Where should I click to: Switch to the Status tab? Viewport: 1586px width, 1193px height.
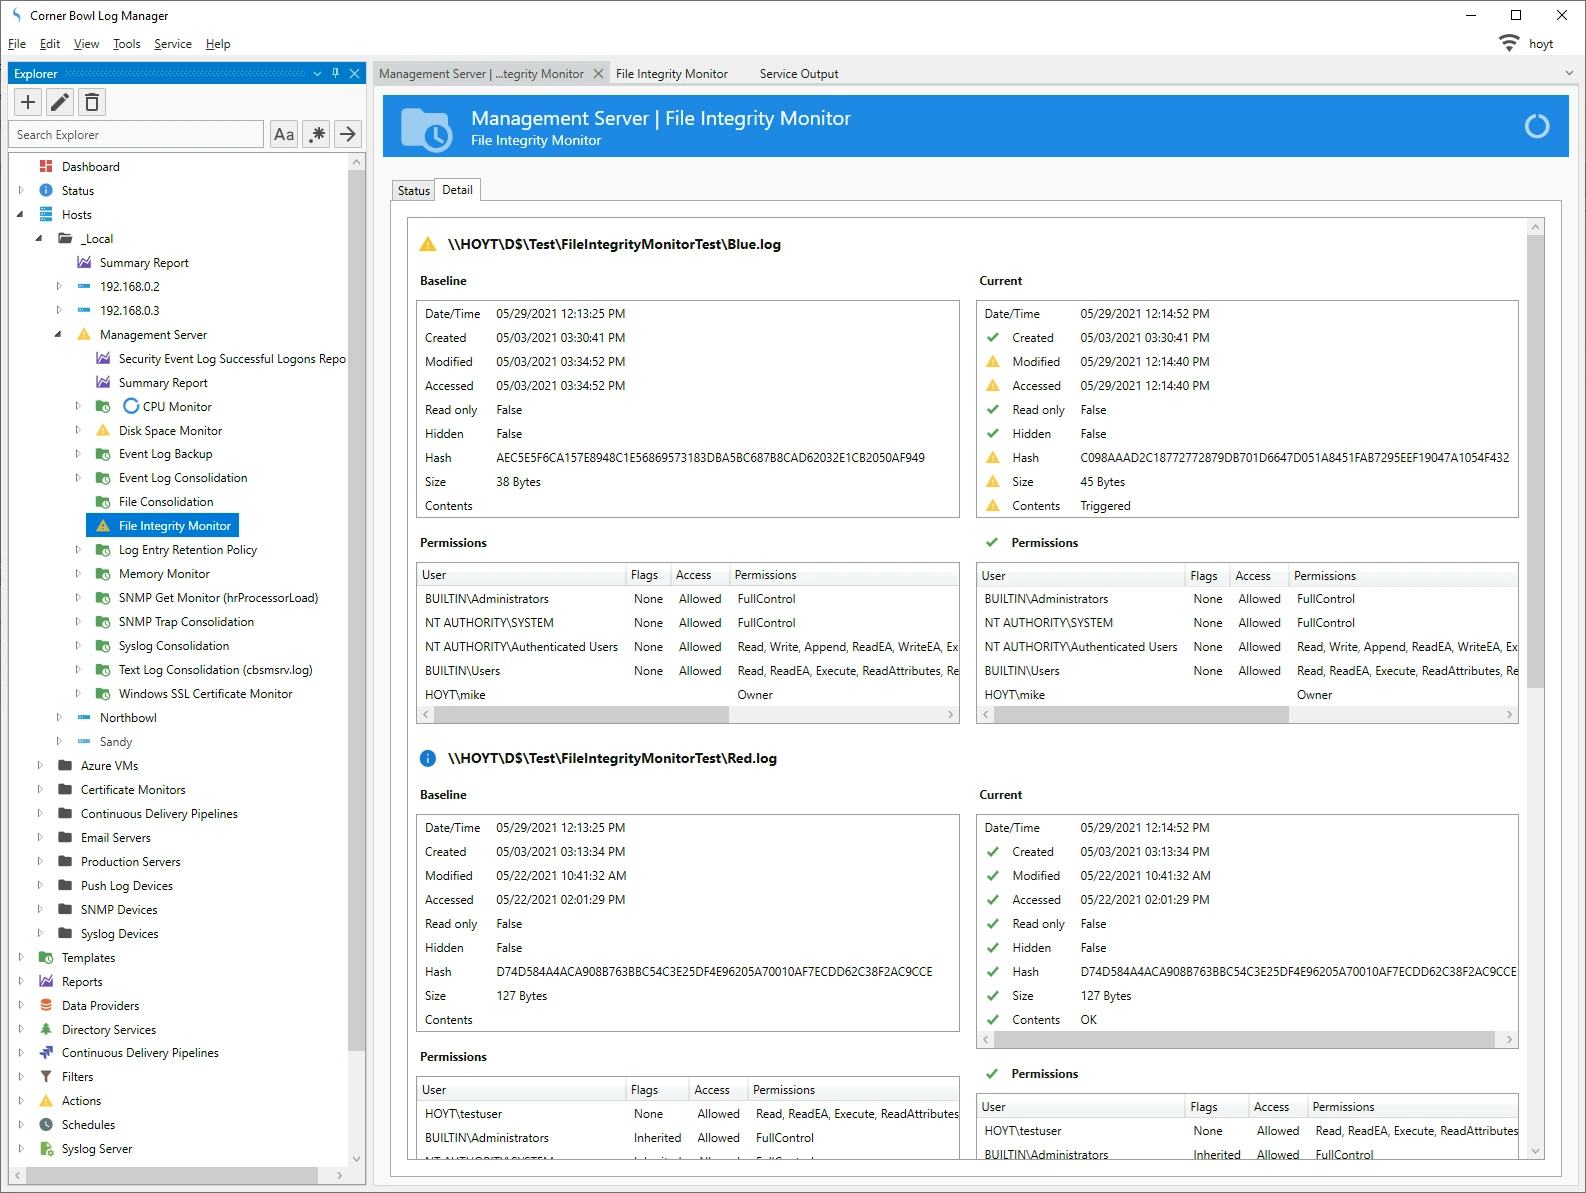[413, 190]
